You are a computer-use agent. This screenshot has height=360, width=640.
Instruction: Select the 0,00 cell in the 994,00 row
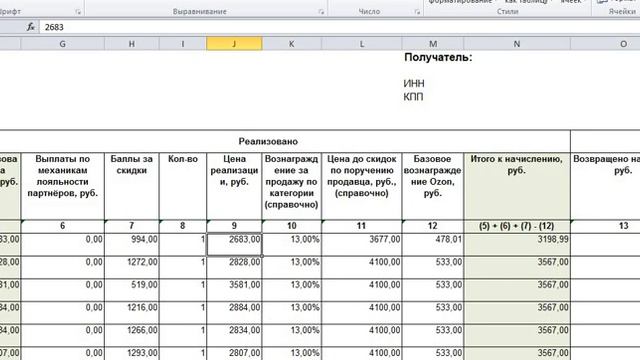pos(62,244)
